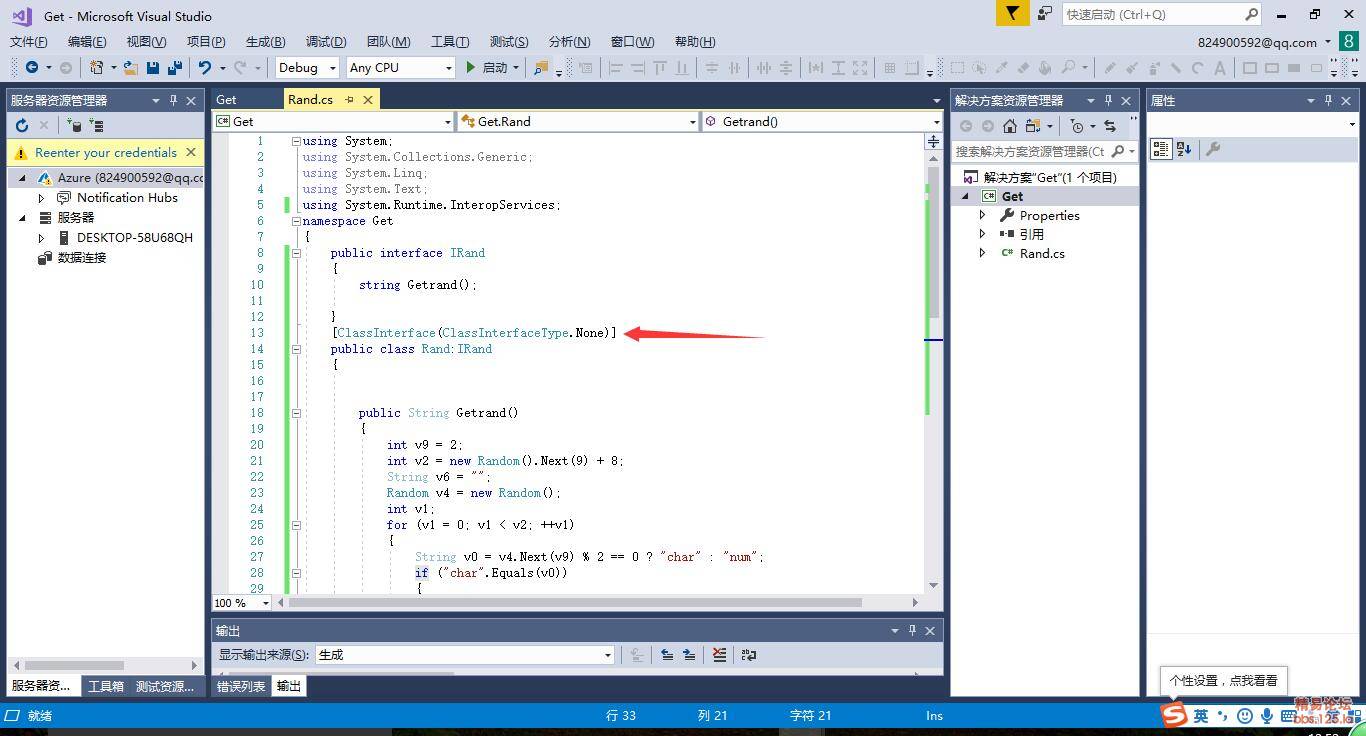Screen dimensions: 1366x736
Task: Collapse the Getrand method code block
Action: pyautogui.click(x=296, y=413)
